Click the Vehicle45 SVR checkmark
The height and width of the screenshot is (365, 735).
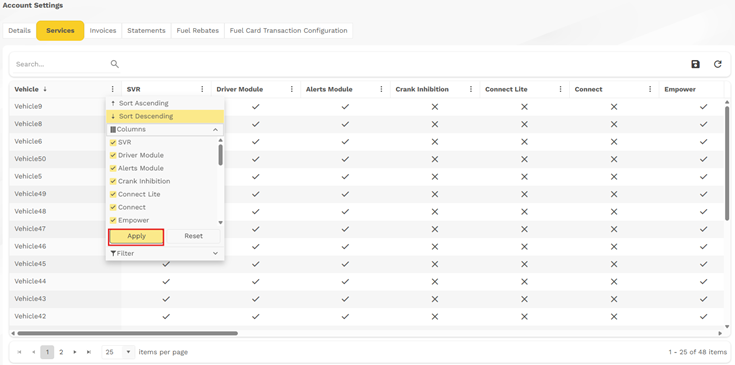point(166,264)
